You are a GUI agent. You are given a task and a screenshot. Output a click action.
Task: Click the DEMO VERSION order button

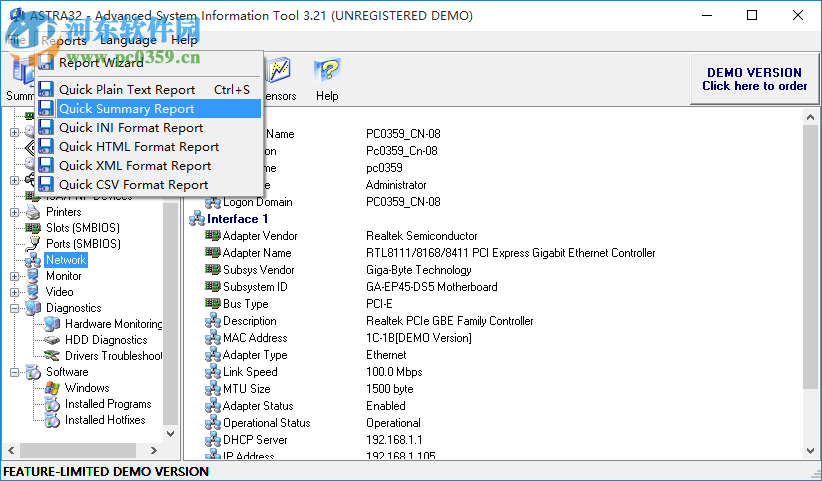tap(754, 79)
